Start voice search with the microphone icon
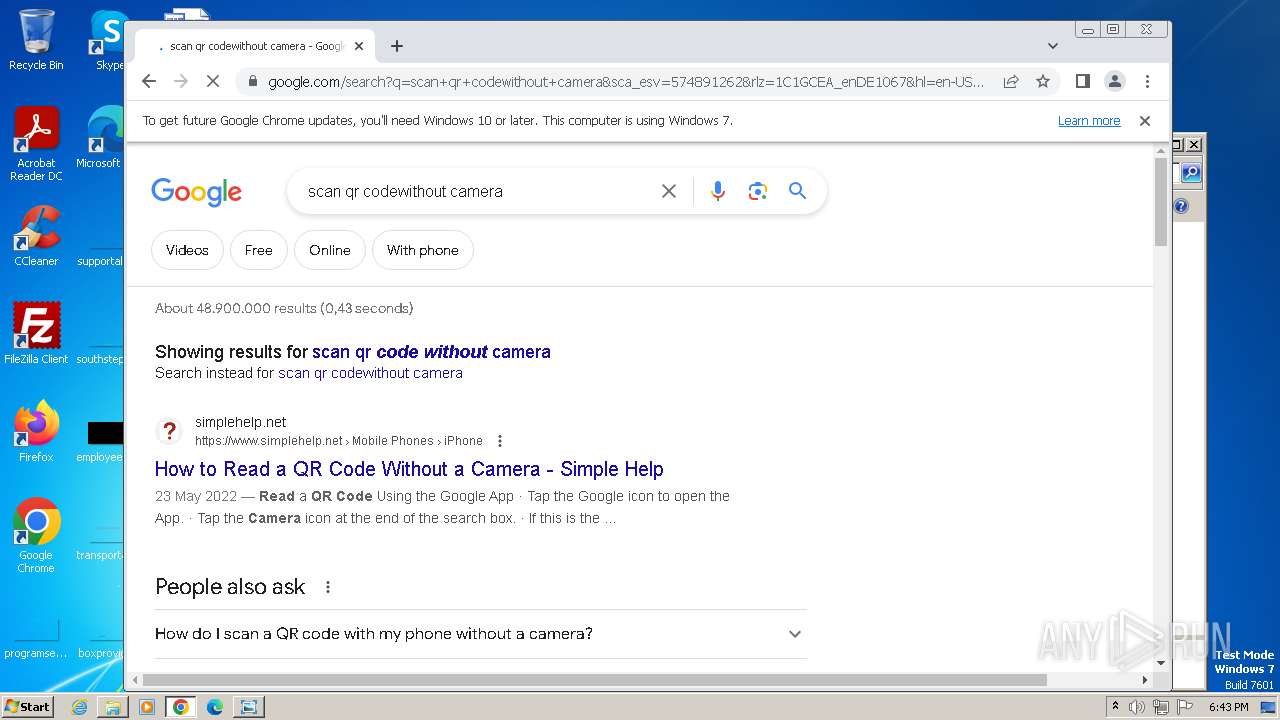Image resolution: width=1280 pixels, height=720 pixels. pos(717,191)
